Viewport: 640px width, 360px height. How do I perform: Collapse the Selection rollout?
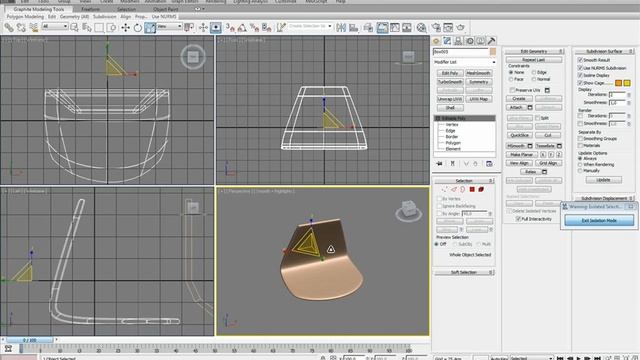(464, 181)
